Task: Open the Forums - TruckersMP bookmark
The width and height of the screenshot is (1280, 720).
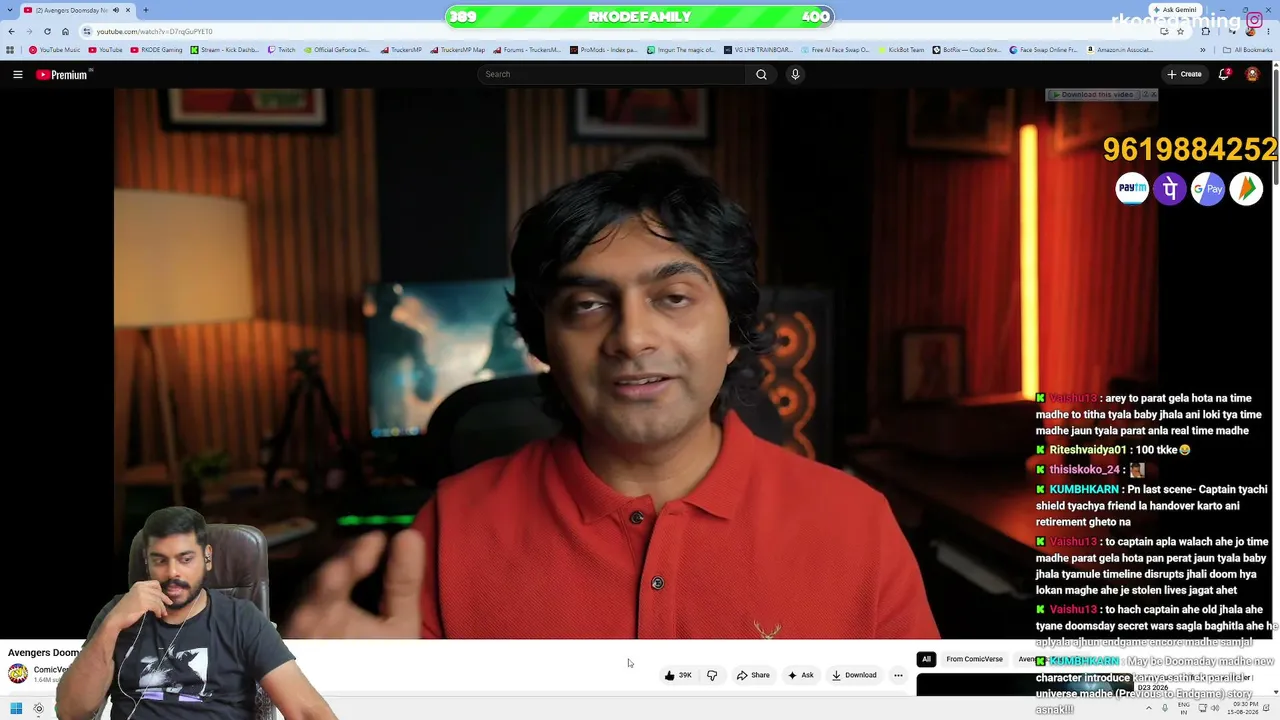Action: pos(527,50)
